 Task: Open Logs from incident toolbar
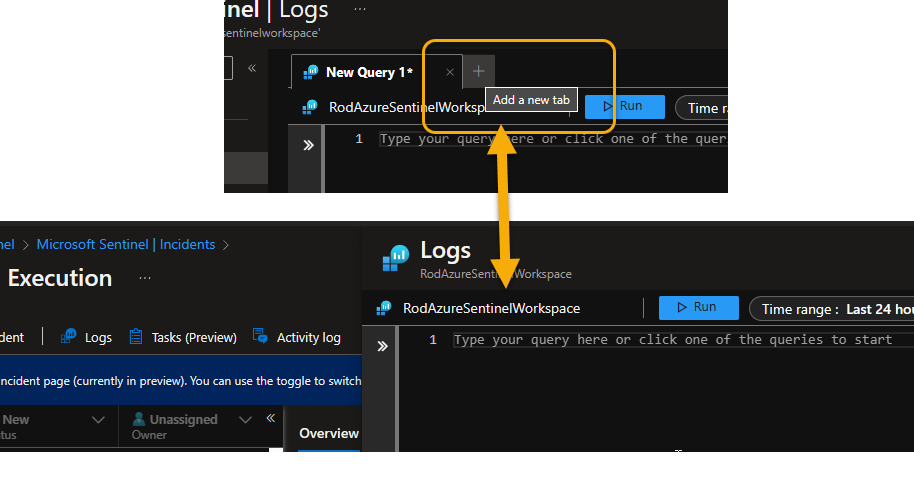coord(86,337)
